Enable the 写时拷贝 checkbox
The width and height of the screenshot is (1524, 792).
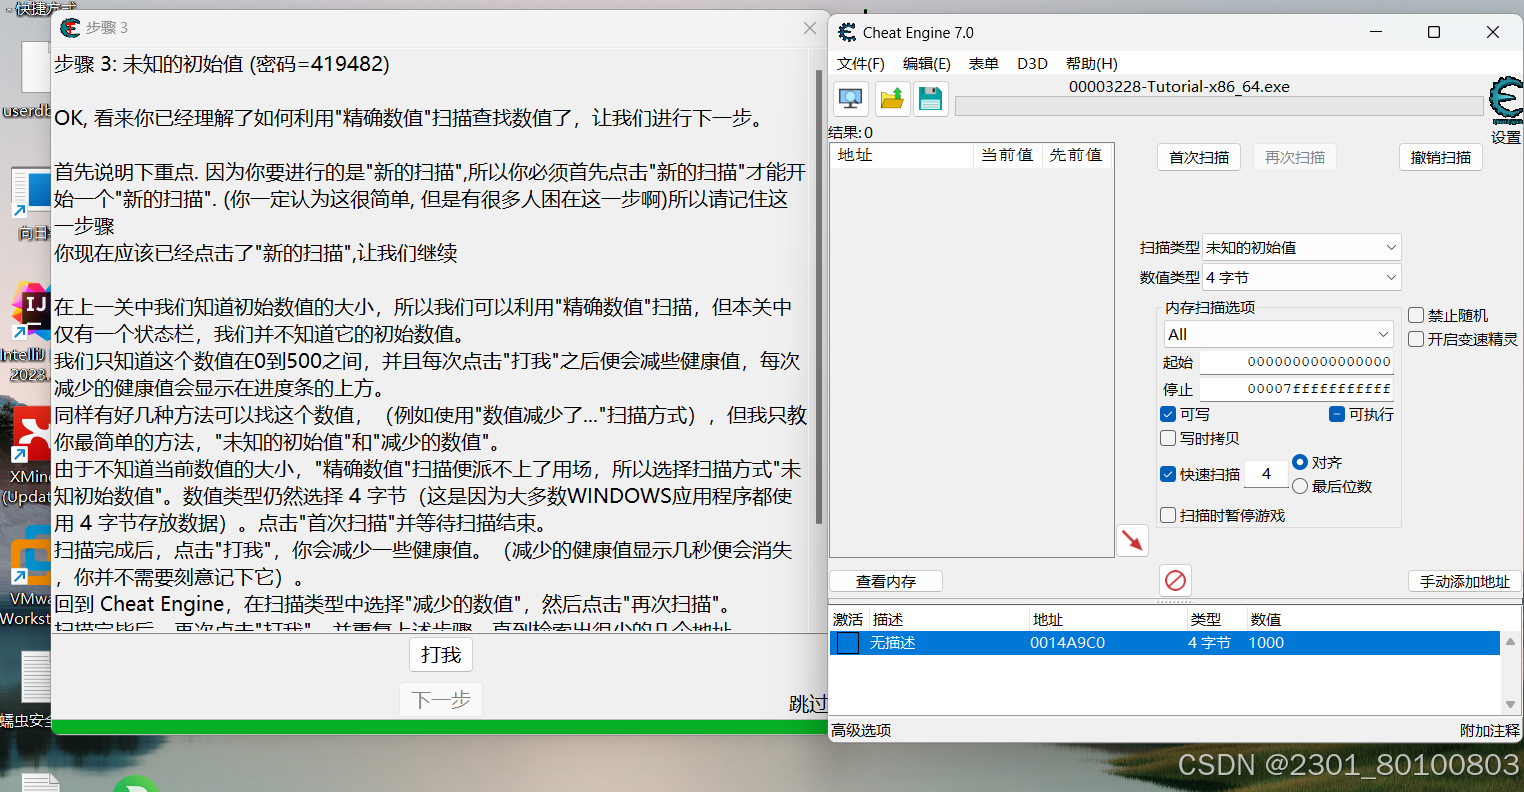point(1168,438)
